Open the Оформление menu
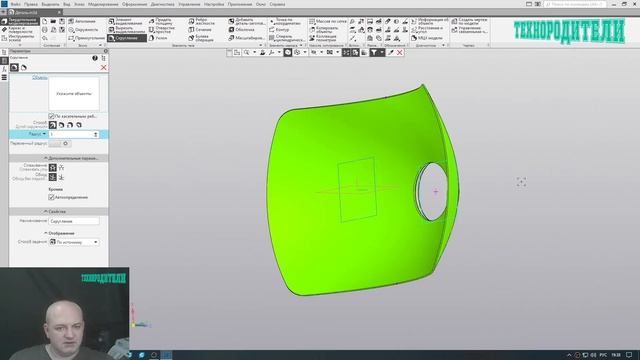The height and width of the screenshot is (360, 640). [x=134, y=4]
